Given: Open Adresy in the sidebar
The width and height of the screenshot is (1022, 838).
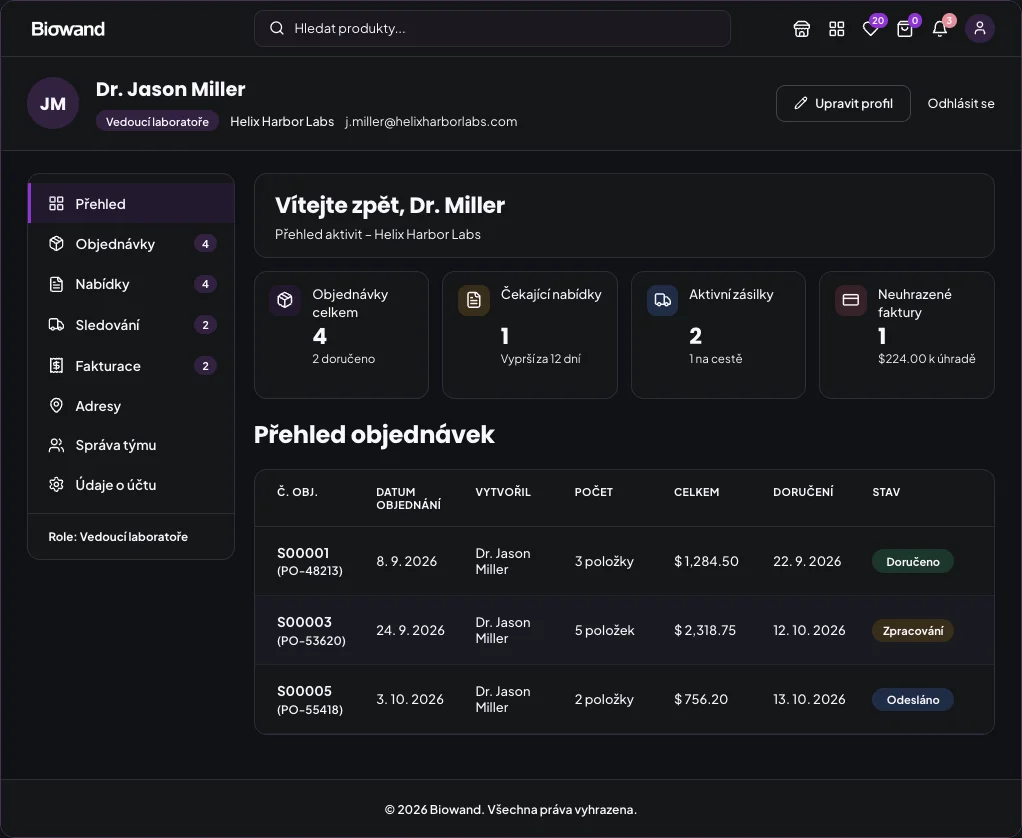Looking at the screenshot, I should pos(131,405).
